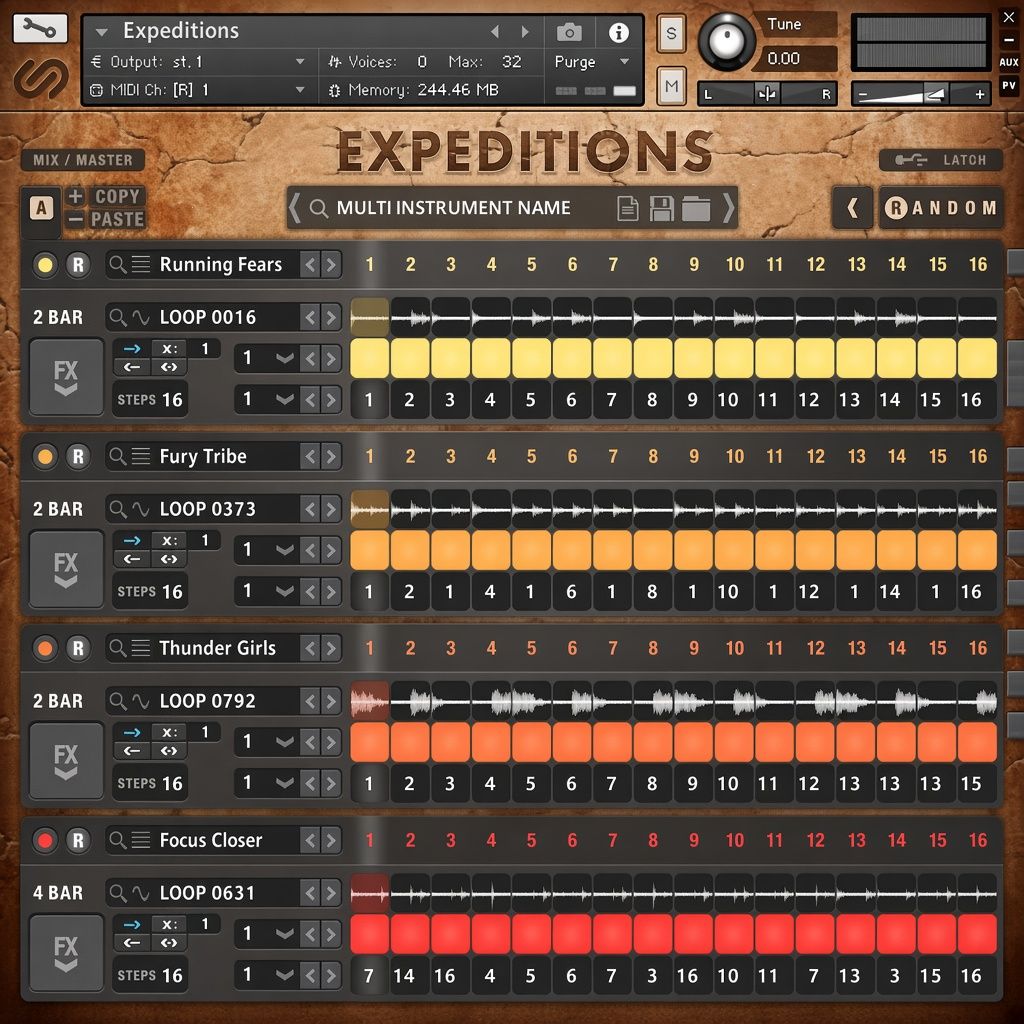Open preset list icon next to Fury Tribe
The image size is (1024, 1024).
[x=140, y=456]
